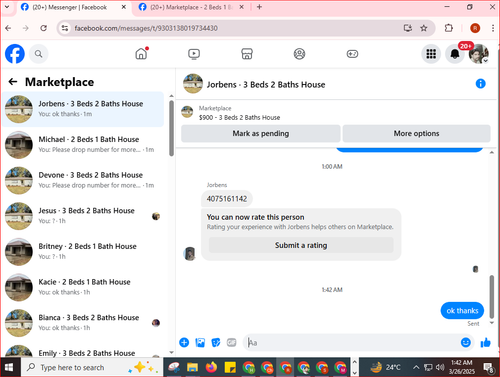The width and height of the screenshot is (500, 377).
Task: Click back arrow beside Marketplace heading
Action: 13,82
